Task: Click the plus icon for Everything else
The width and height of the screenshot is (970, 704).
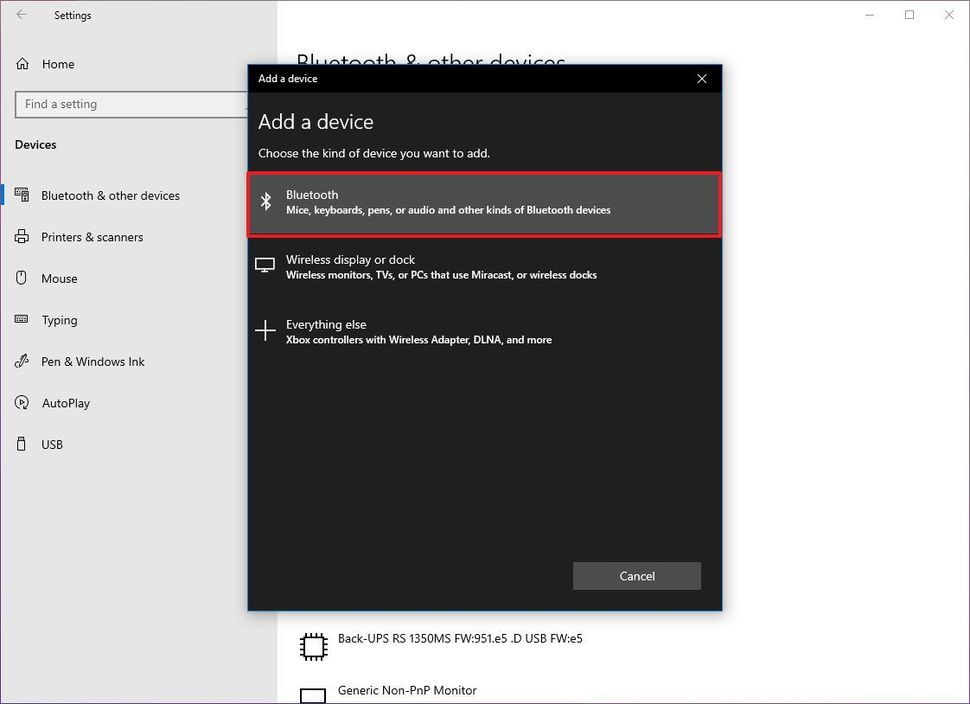Action: (x=265, y=331)
